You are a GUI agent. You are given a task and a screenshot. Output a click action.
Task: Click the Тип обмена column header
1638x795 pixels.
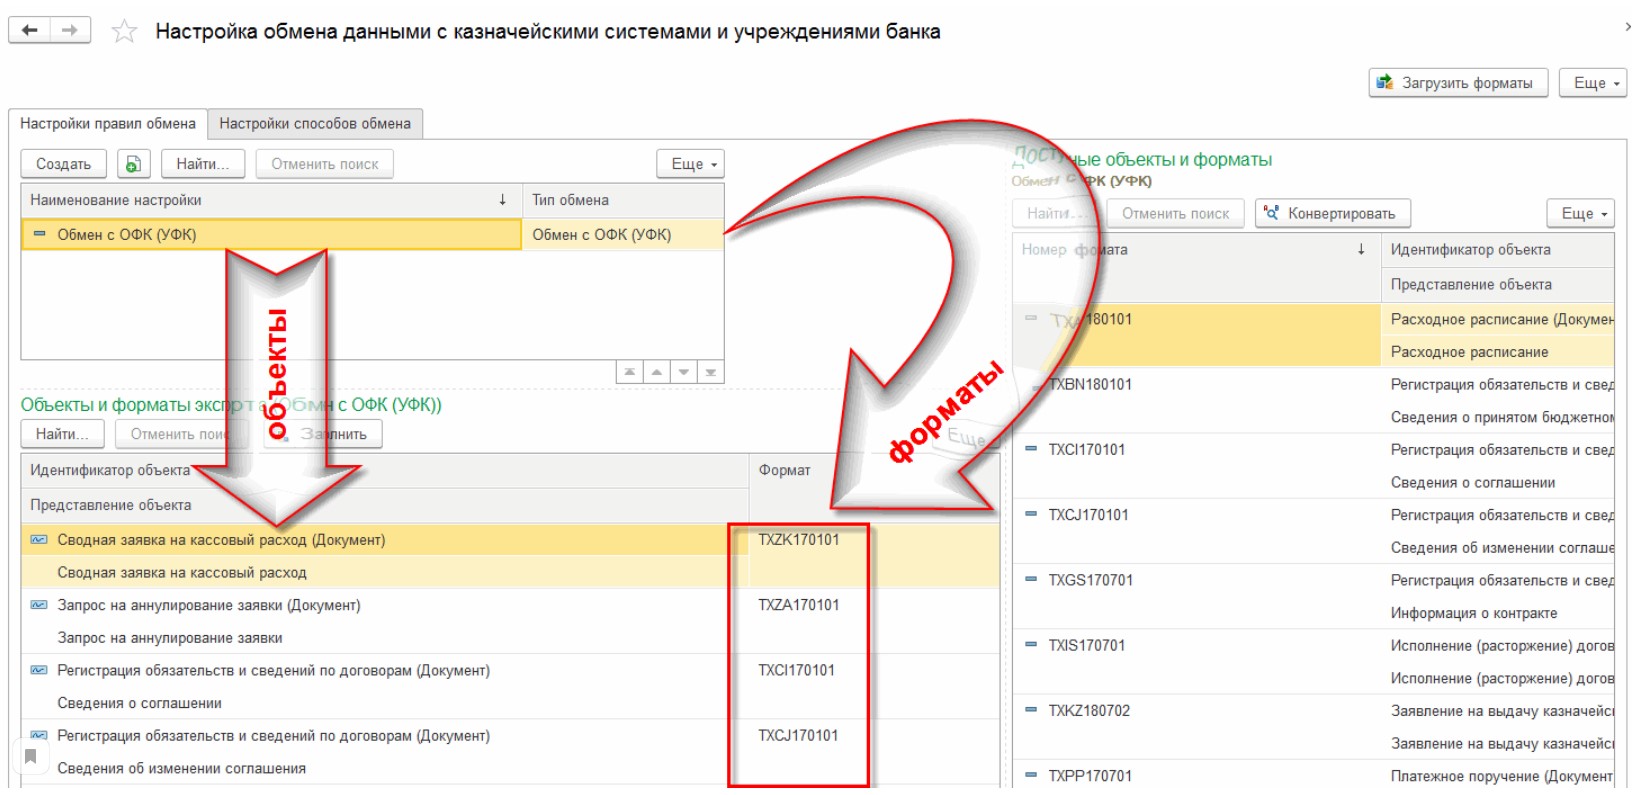point(623,200)
